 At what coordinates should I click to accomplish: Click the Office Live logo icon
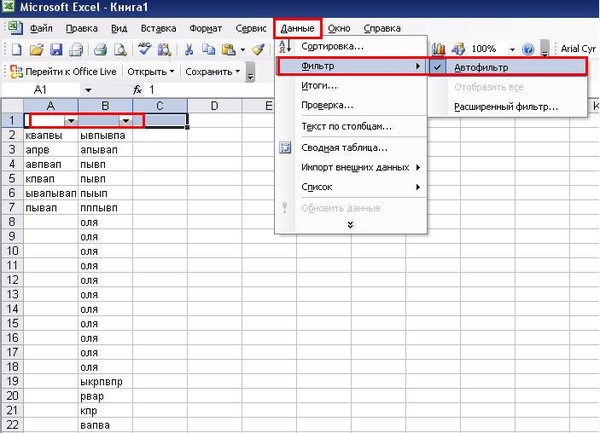(x=16, y=72)
